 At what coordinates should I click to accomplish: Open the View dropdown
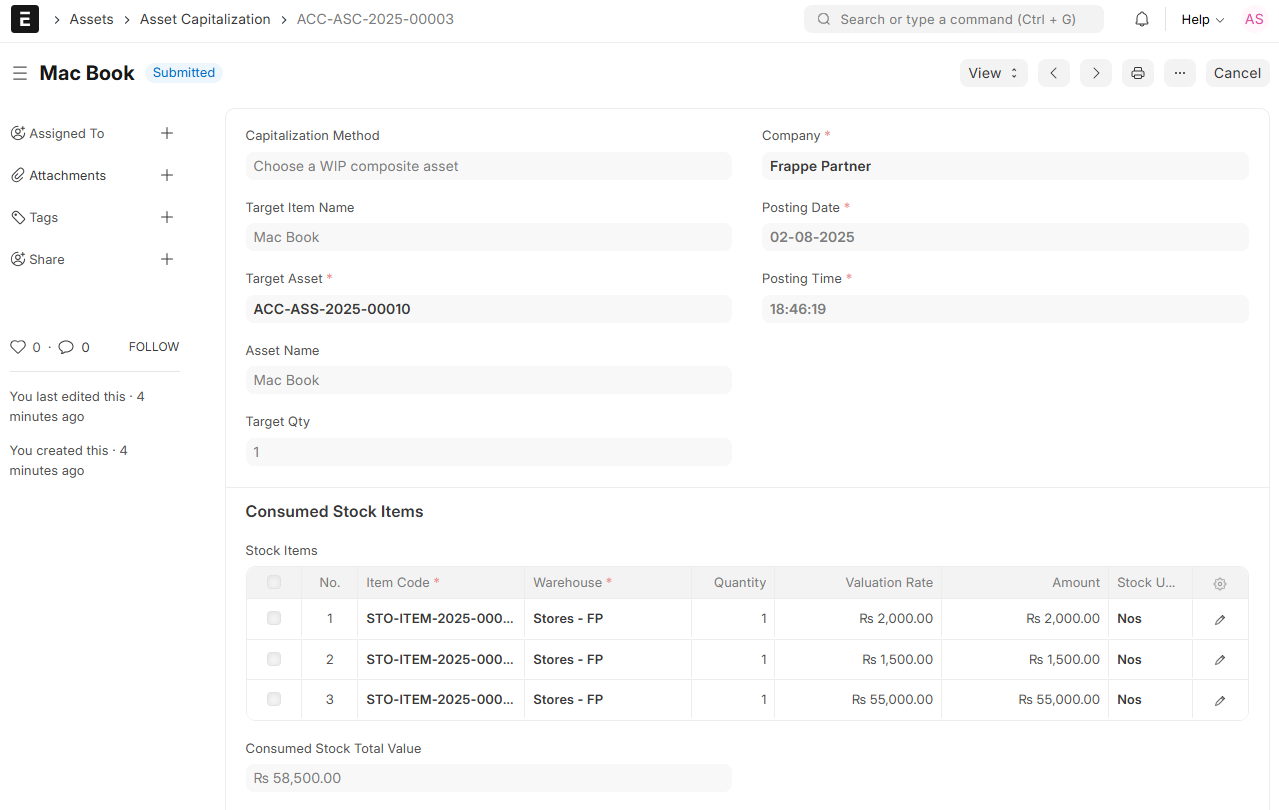point(993,73)
